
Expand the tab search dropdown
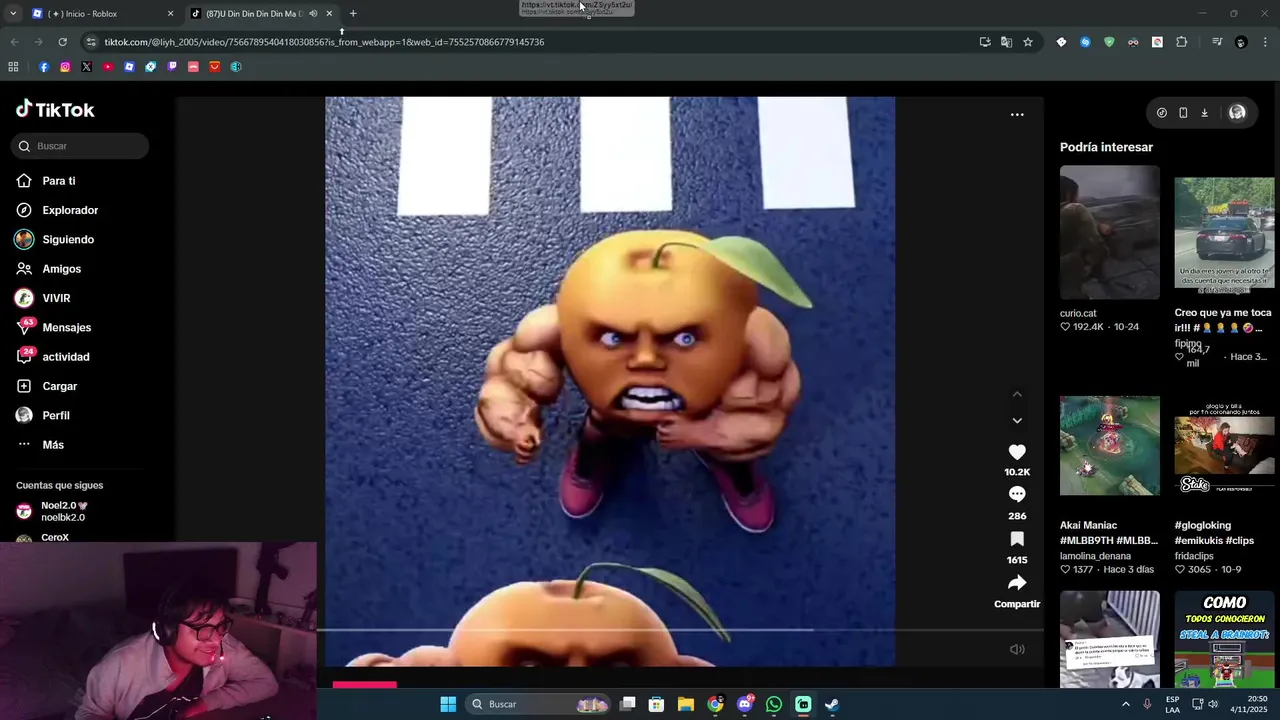point(12,14)
